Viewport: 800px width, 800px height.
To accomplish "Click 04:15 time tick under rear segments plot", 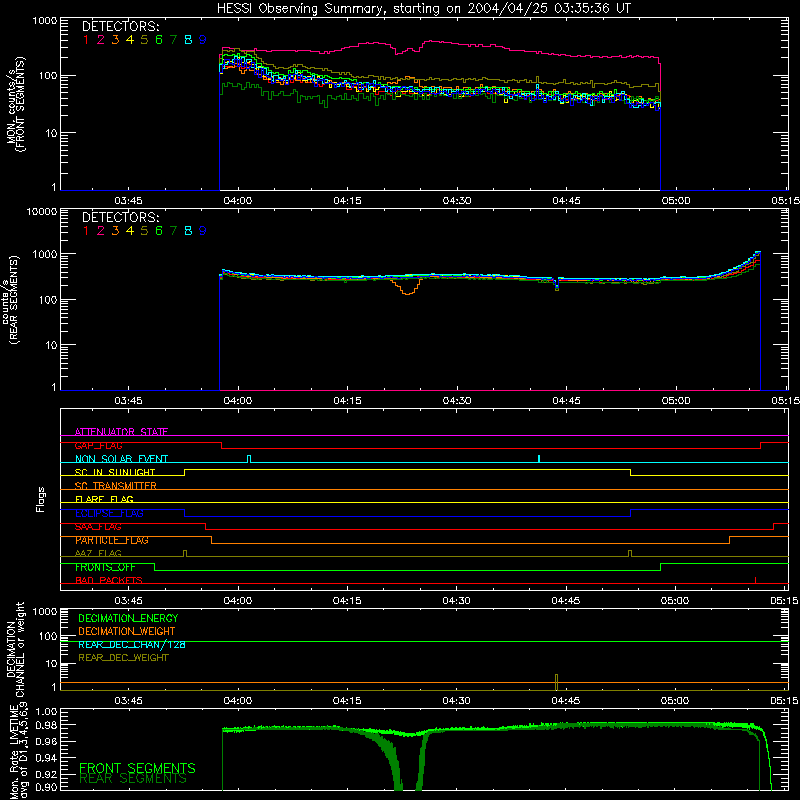I will pos(347,401).
